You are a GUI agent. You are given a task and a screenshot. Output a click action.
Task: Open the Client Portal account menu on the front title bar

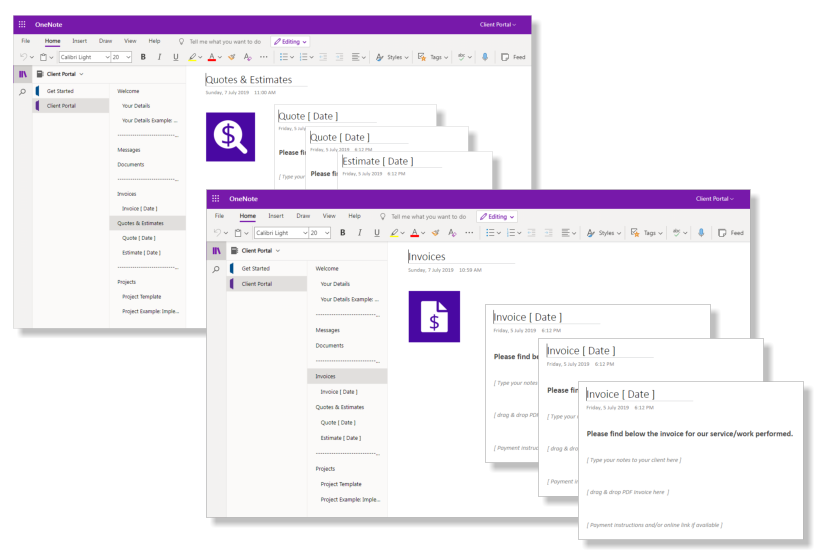point(714,199)
